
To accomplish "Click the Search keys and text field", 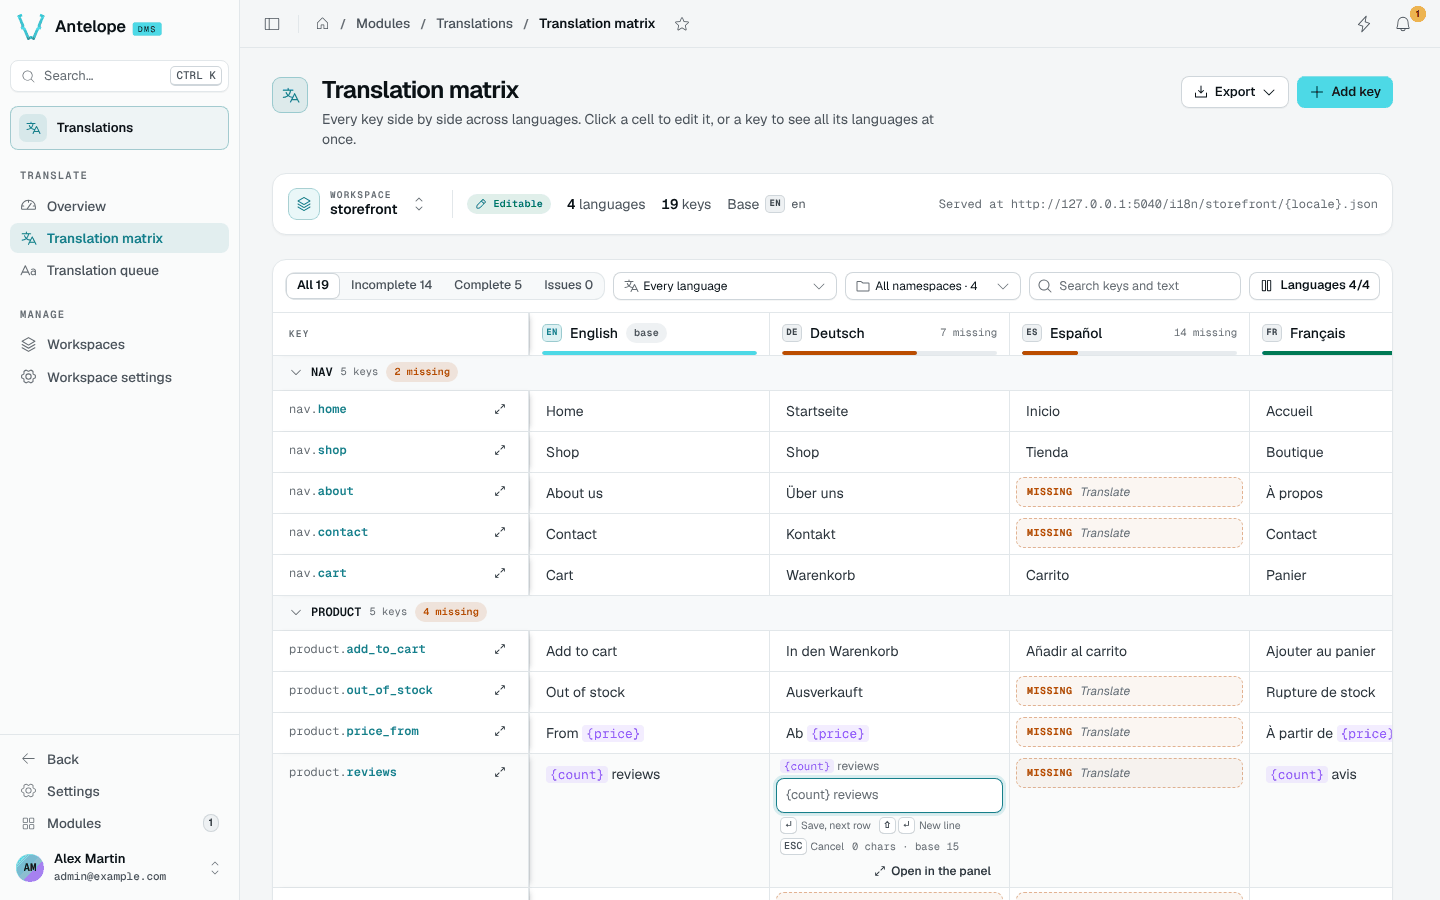I will pos(1135,286).
